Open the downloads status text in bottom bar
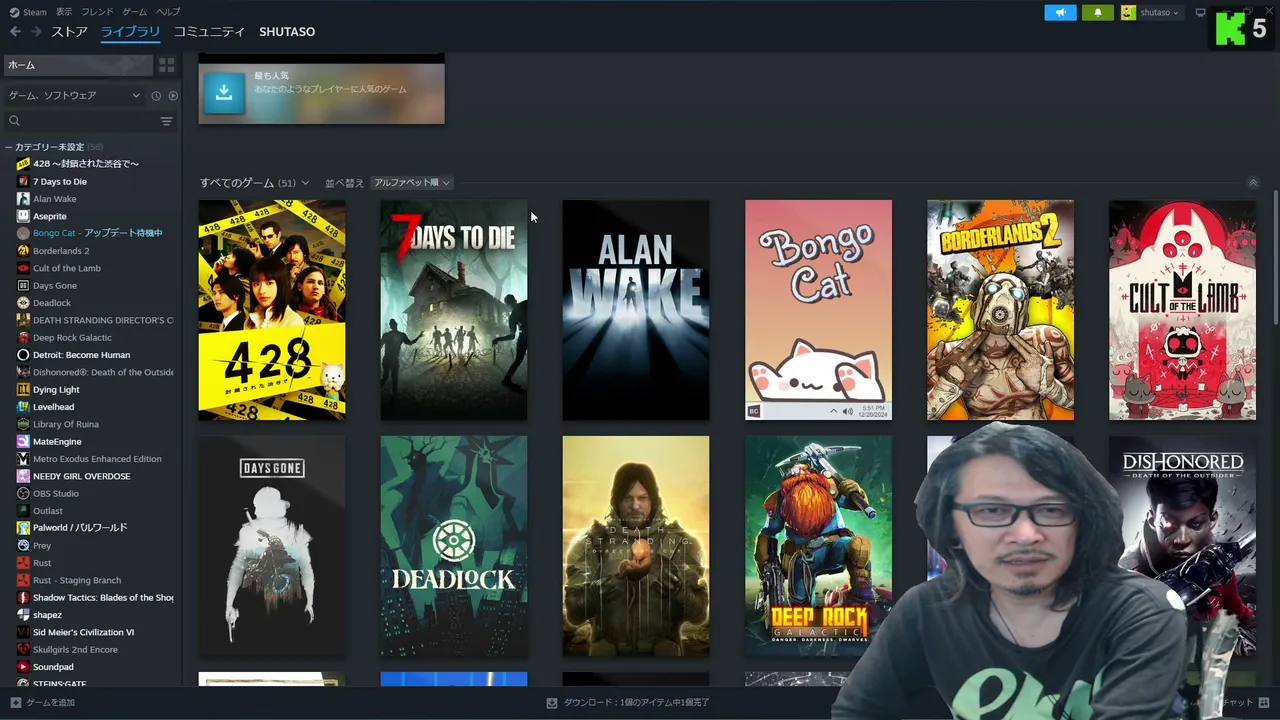The height and width of the screenshot is (720, 1280). pos(637,703)
